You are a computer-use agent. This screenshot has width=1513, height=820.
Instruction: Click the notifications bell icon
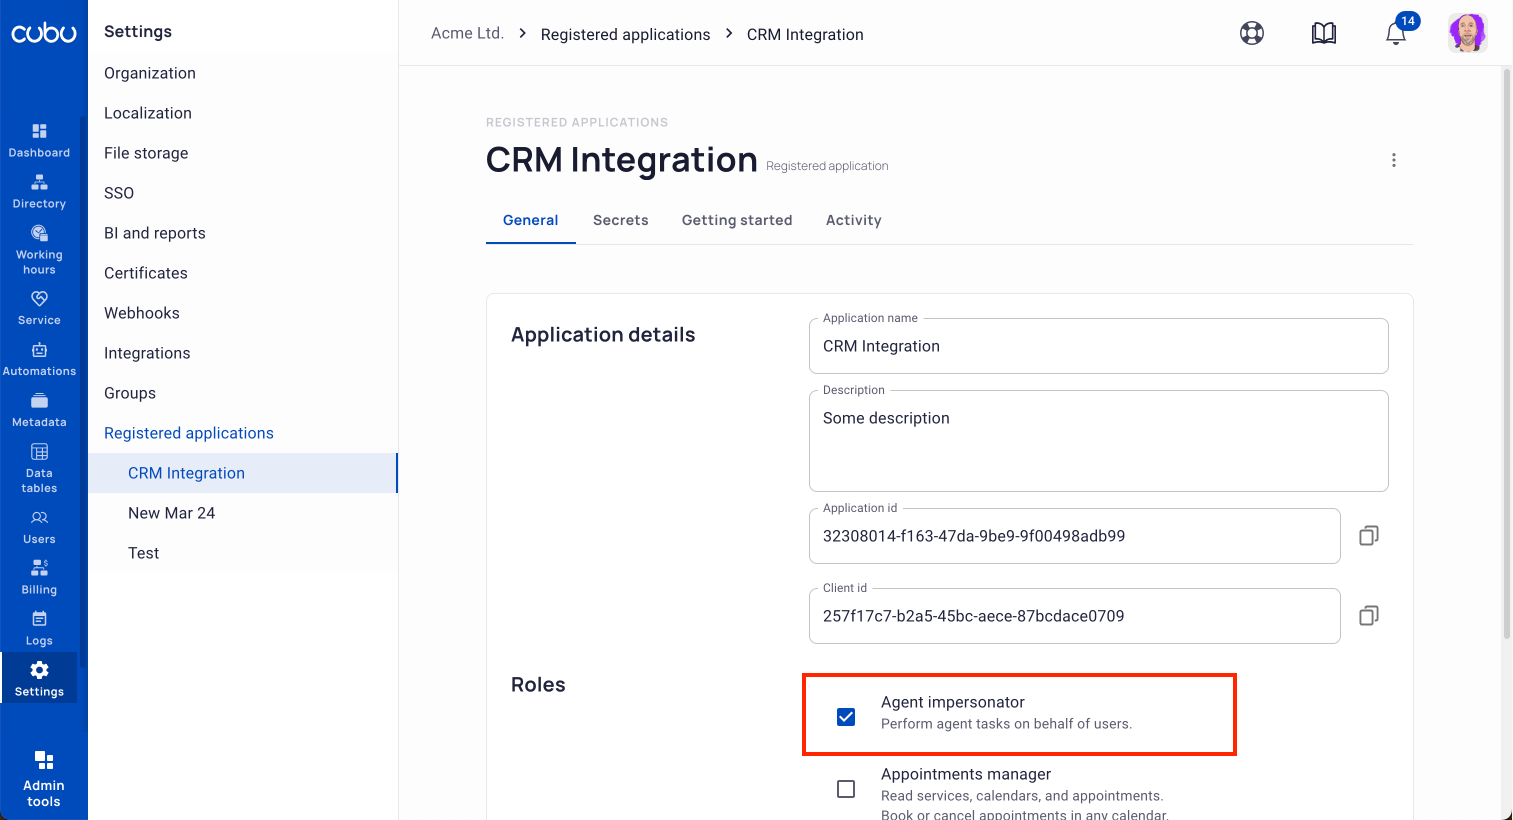(x=1396, y=34)
